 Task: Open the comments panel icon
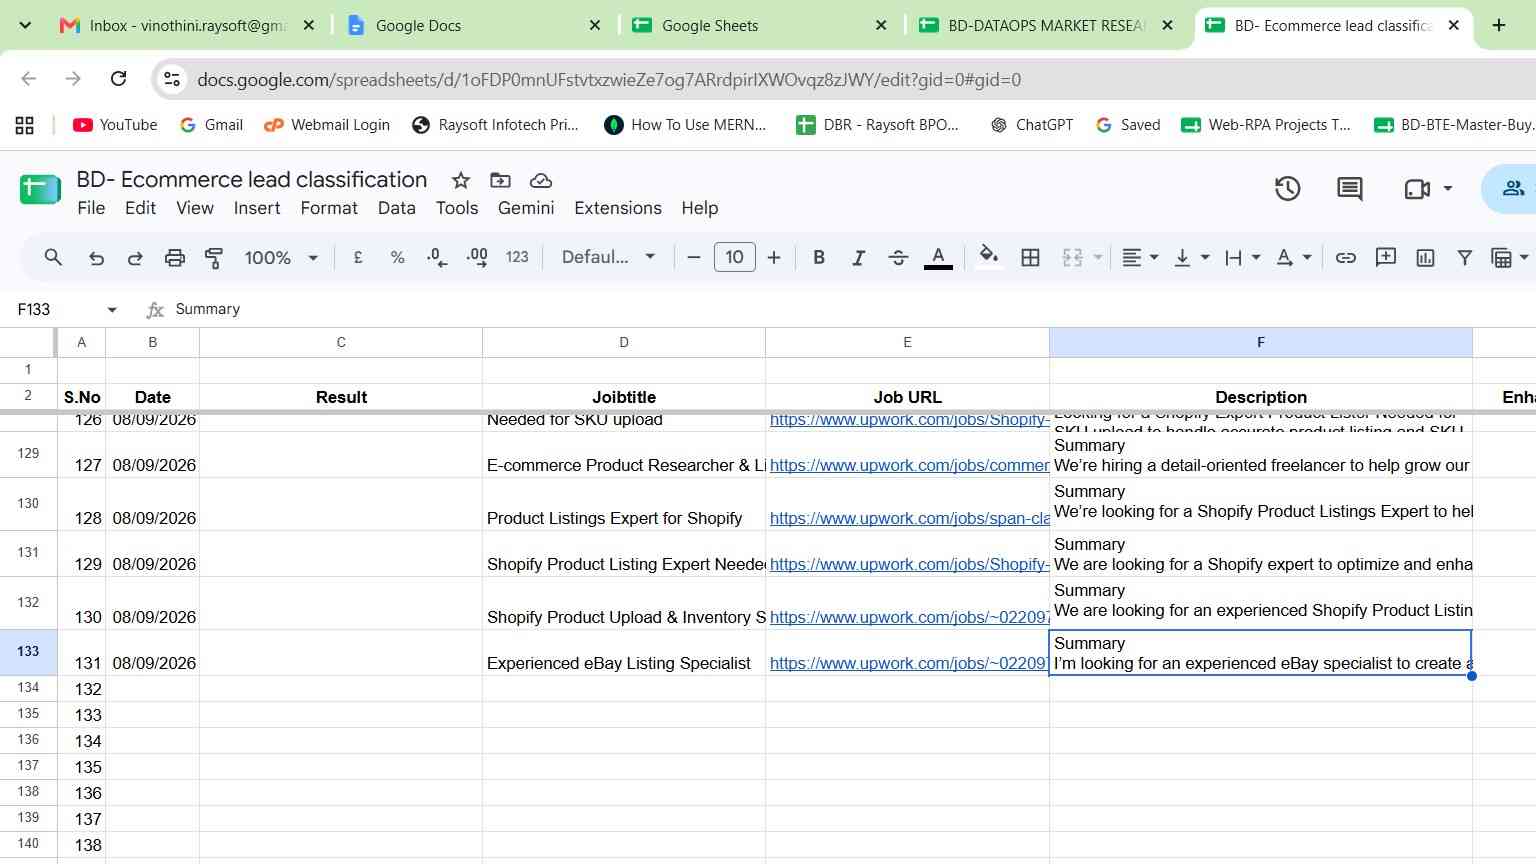coord(1350,188)
